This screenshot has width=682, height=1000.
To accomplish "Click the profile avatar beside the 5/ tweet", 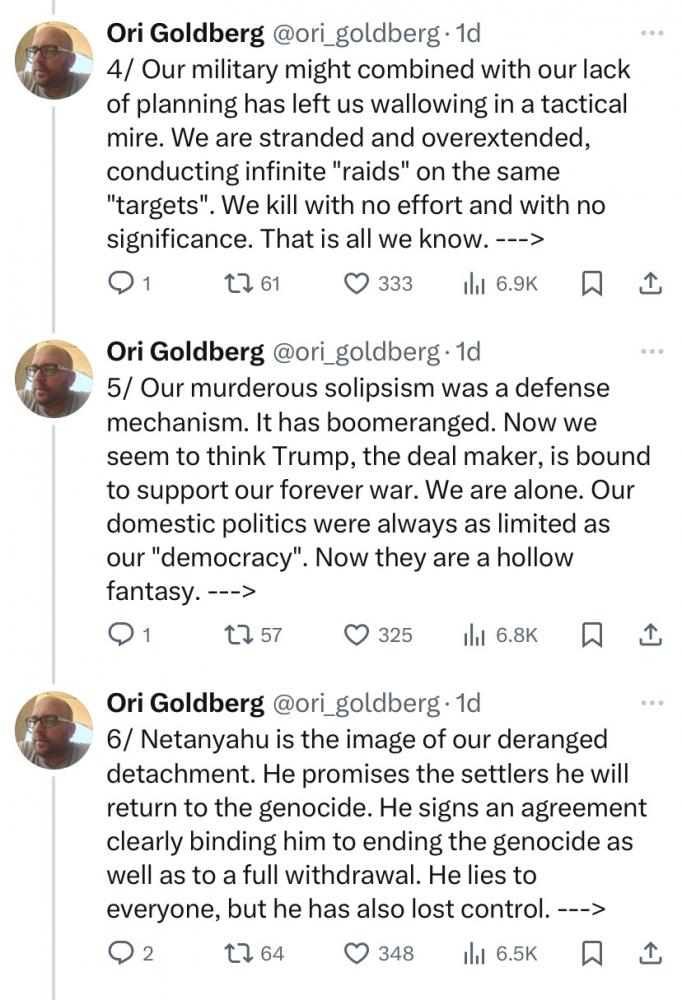I will tap(54, 378).
